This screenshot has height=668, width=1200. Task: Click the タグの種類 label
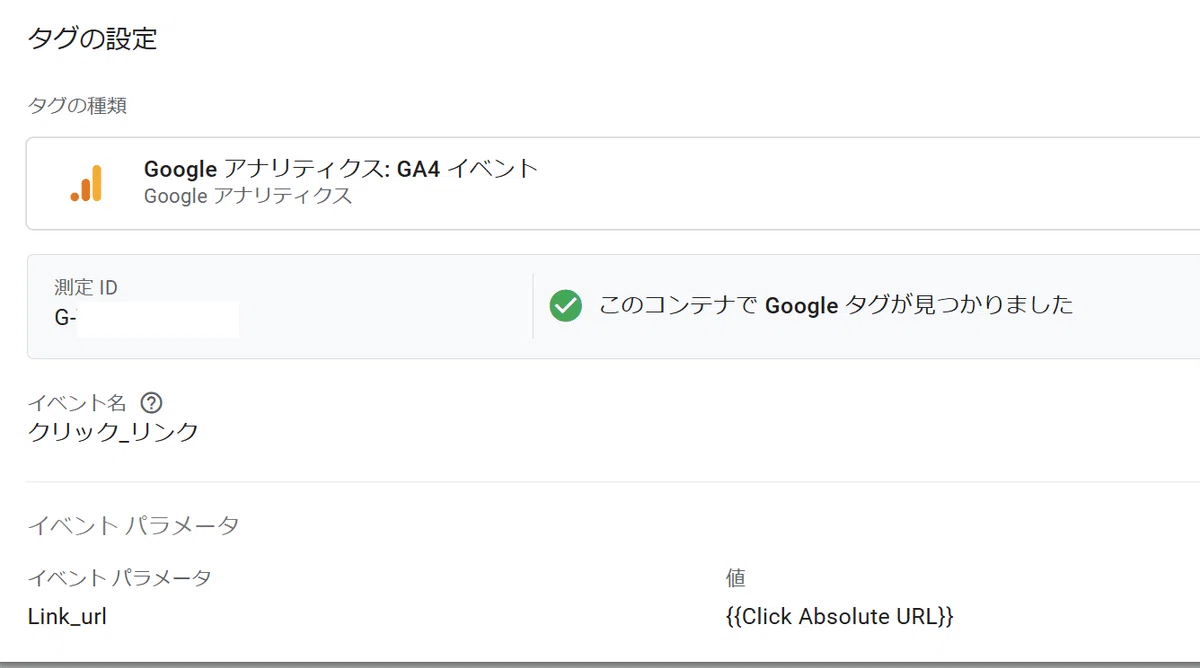pyautogui.click(x=77, y=106)
